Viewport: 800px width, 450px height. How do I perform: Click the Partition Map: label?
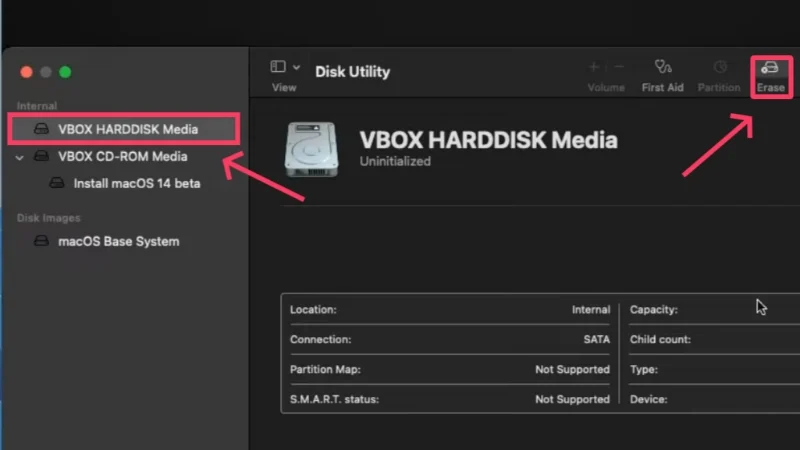click(x=325, y=369)
